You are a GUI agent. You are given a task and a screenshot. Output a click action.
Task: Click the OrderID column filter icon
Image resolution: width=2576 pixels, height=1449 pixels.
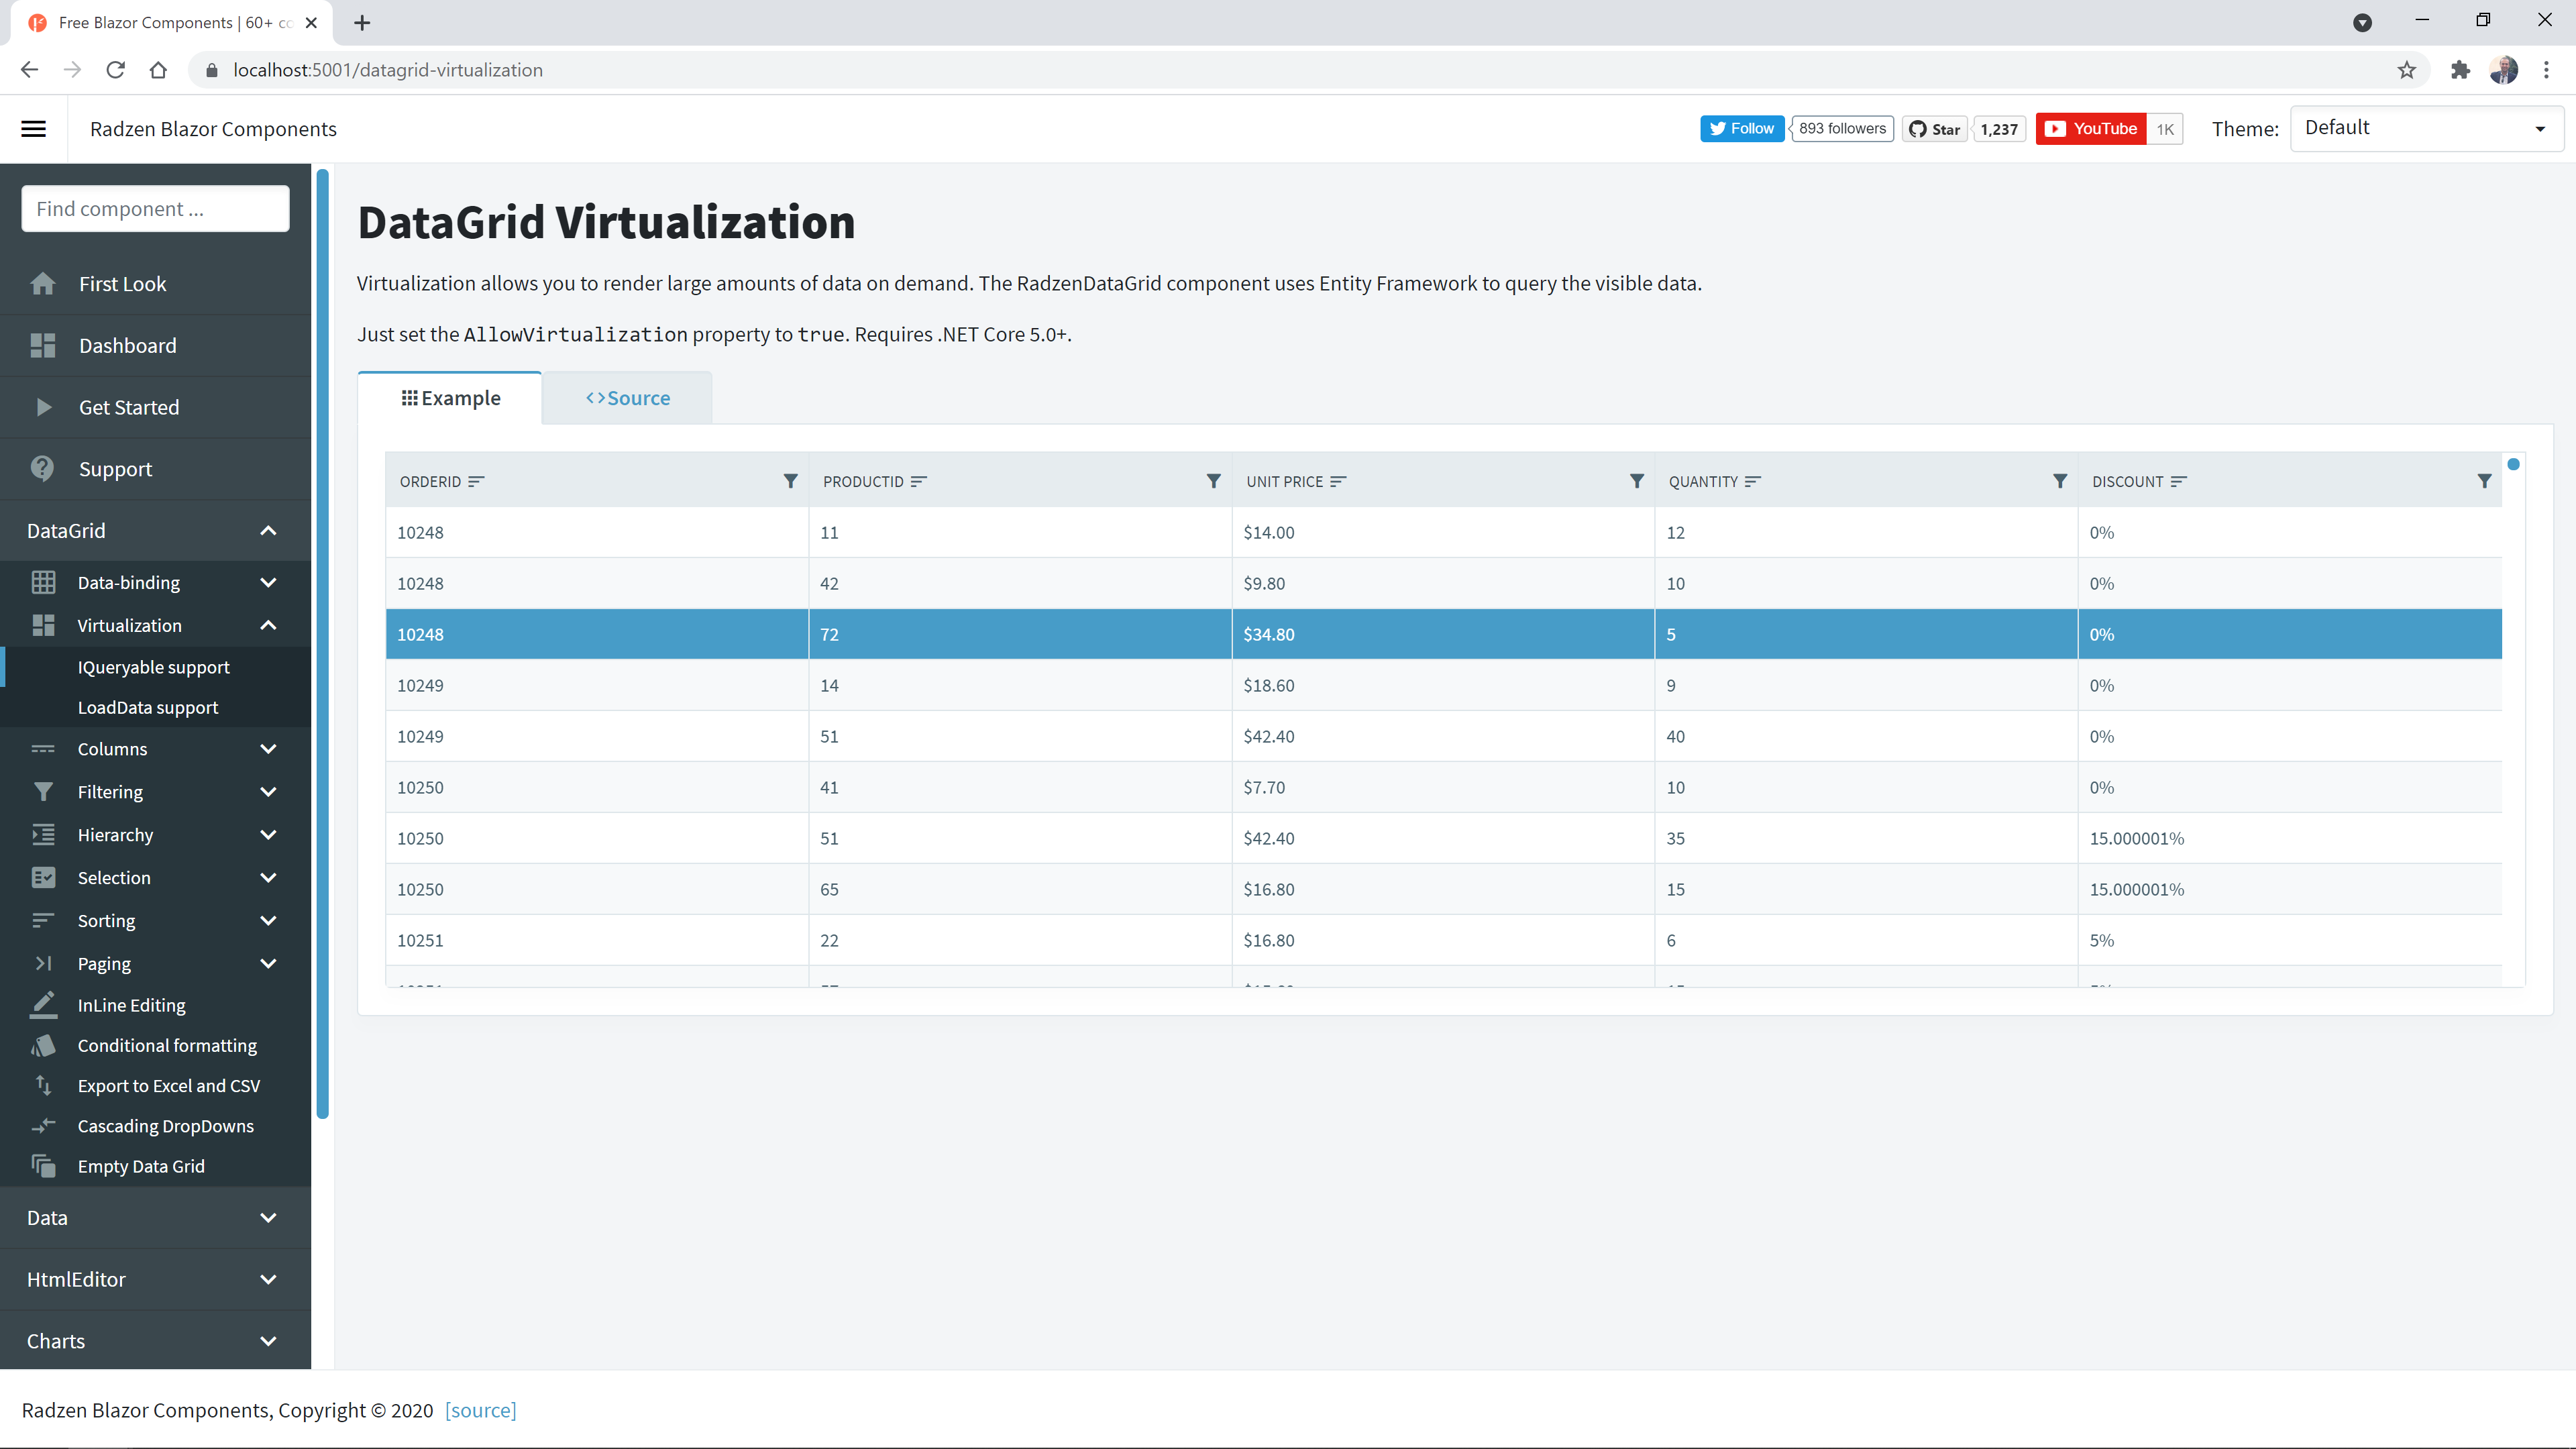pyautogui.click(x=790, y=481)
